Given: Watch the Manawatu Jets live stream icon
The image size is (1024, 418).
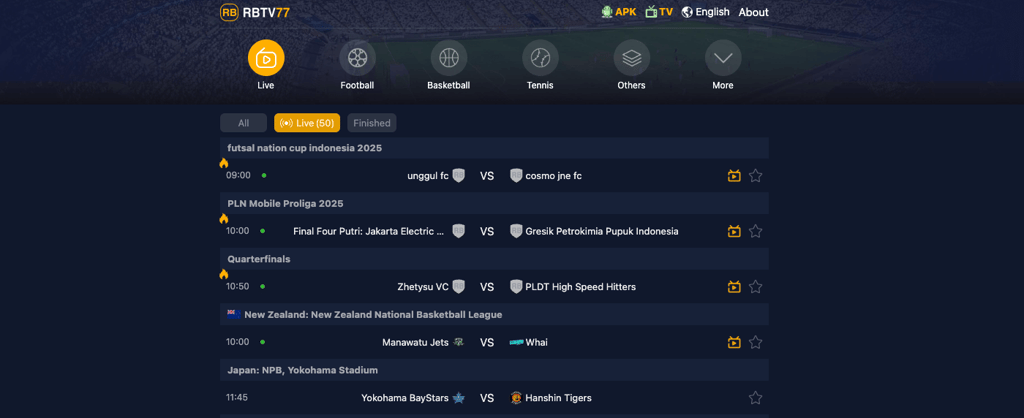Looking at the screenshot, I should tap(734, 342).
